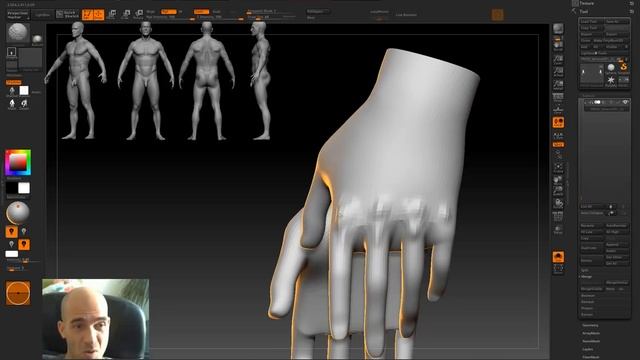Click the Draw Size slider
Screen dimensions: 640x360
pos(271,17)
